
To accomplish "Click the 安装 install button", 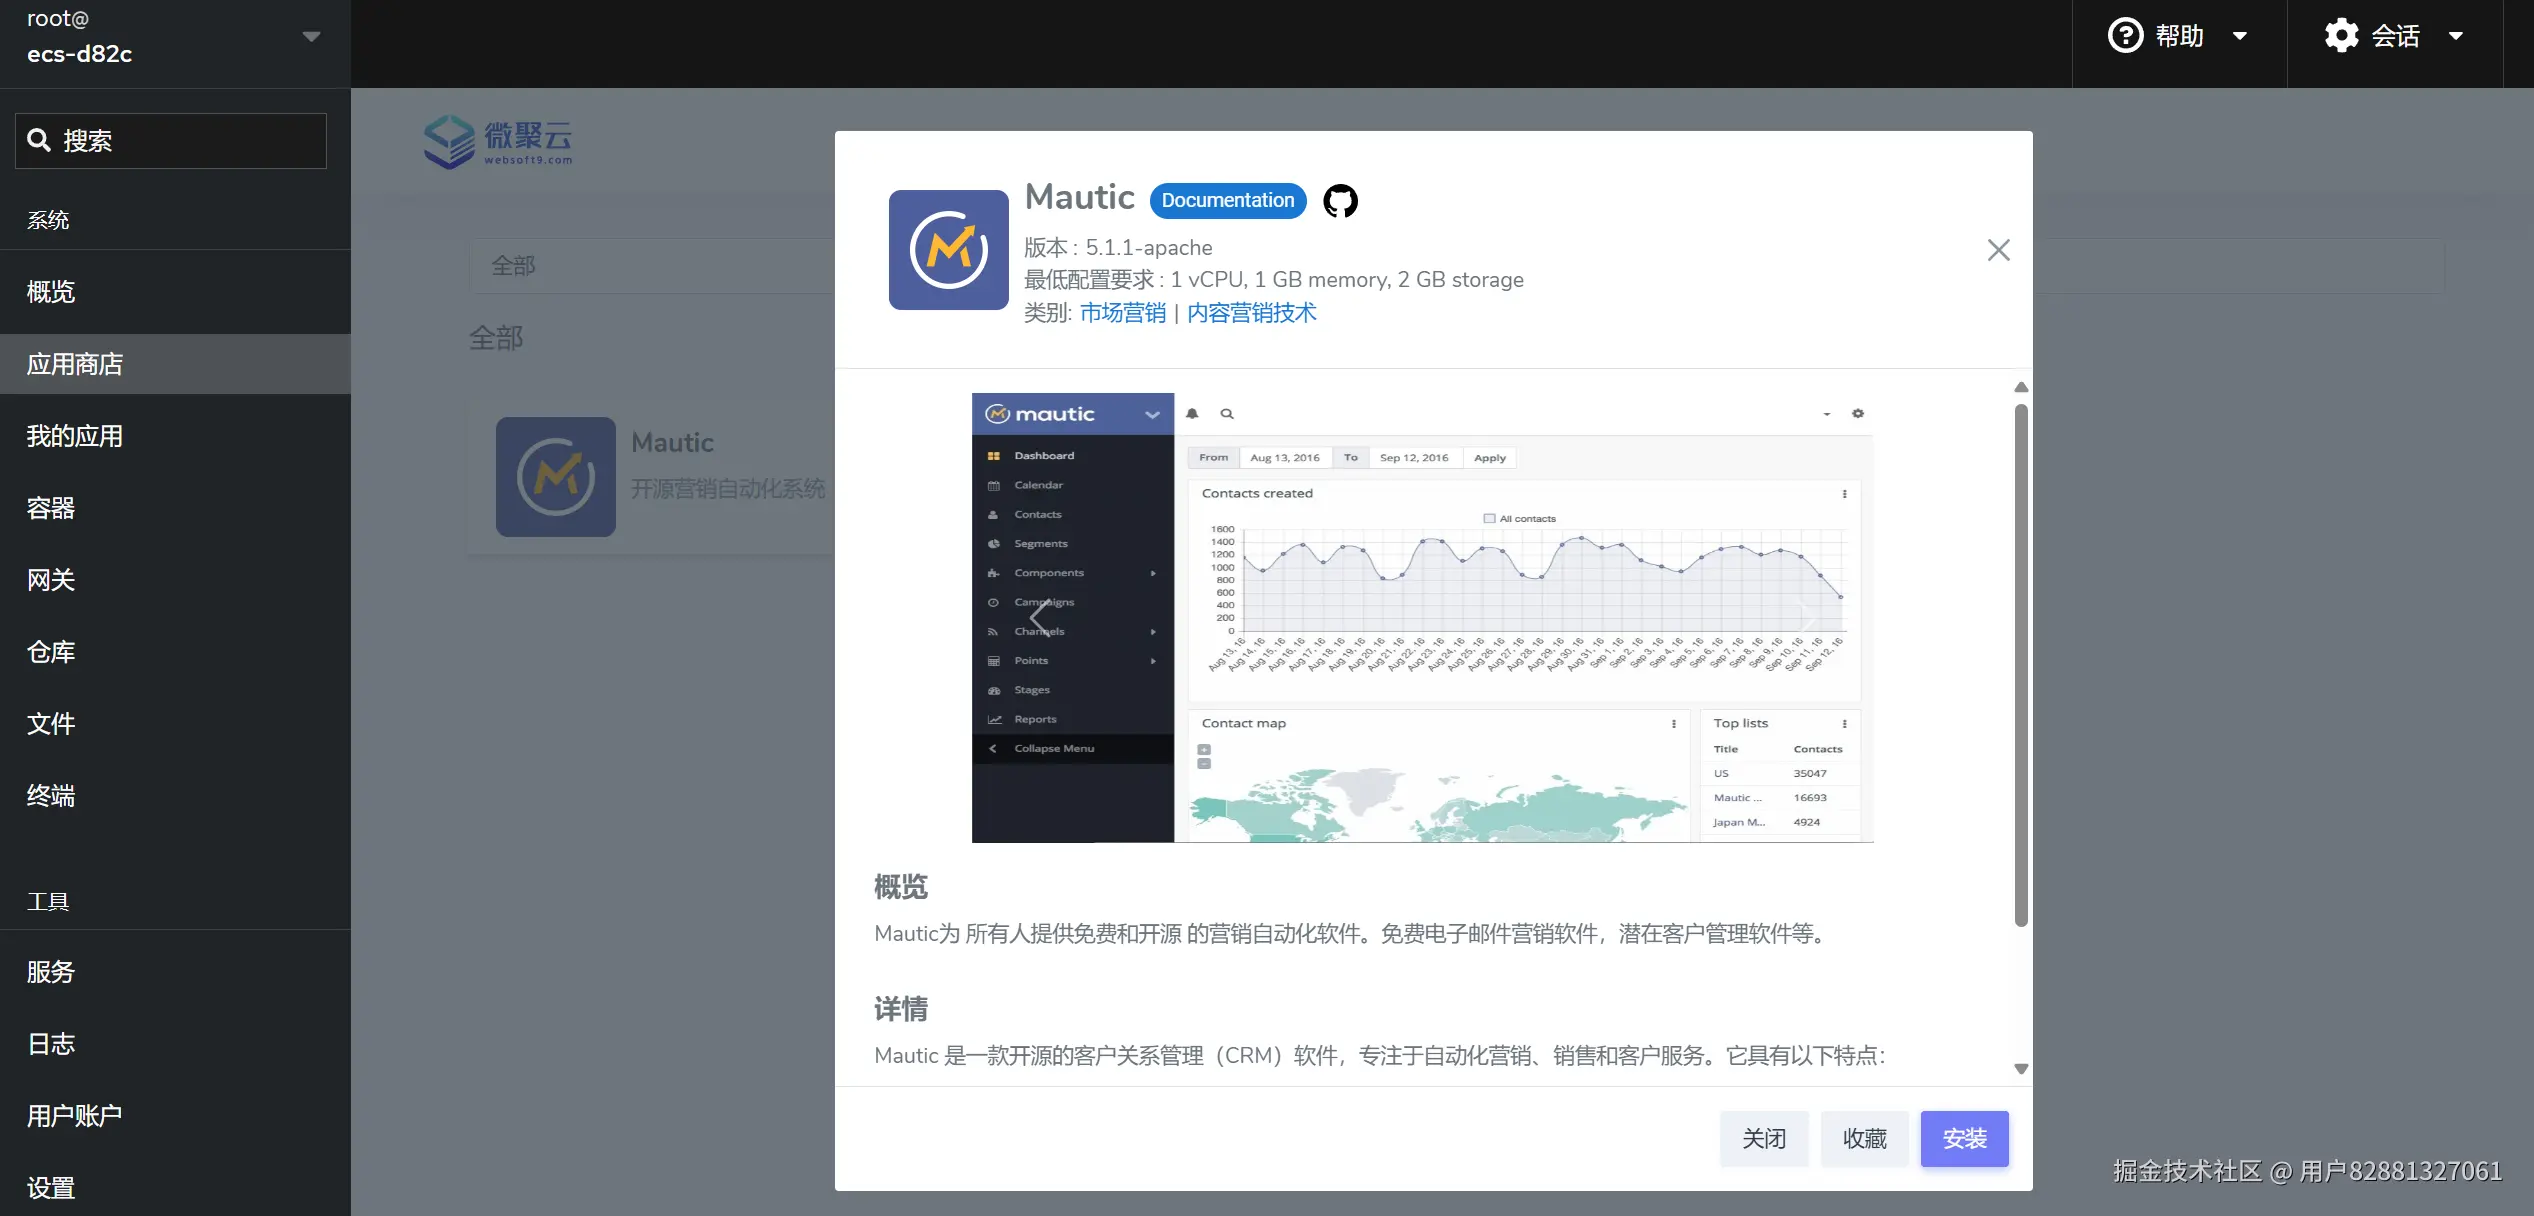I will pyautogui.click(x=1964, y=1138).
